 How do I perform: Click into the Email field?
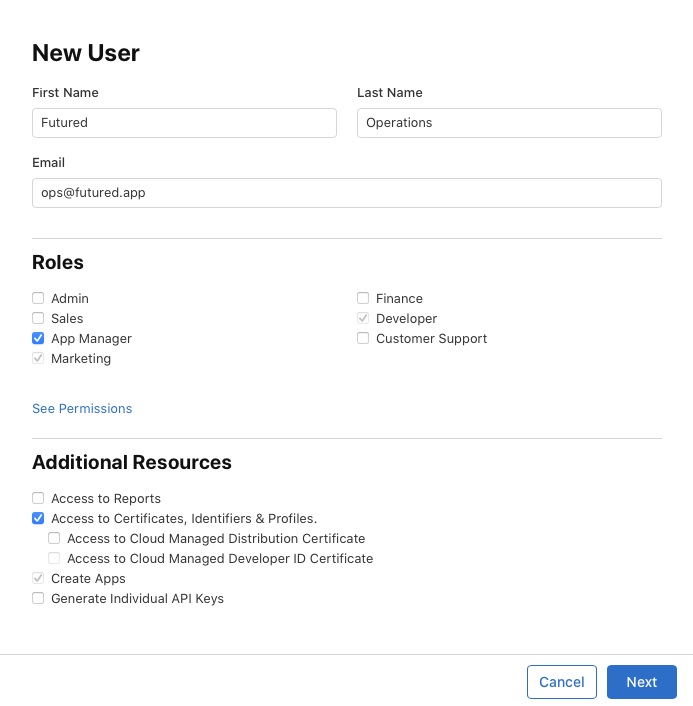coord(346,193)
